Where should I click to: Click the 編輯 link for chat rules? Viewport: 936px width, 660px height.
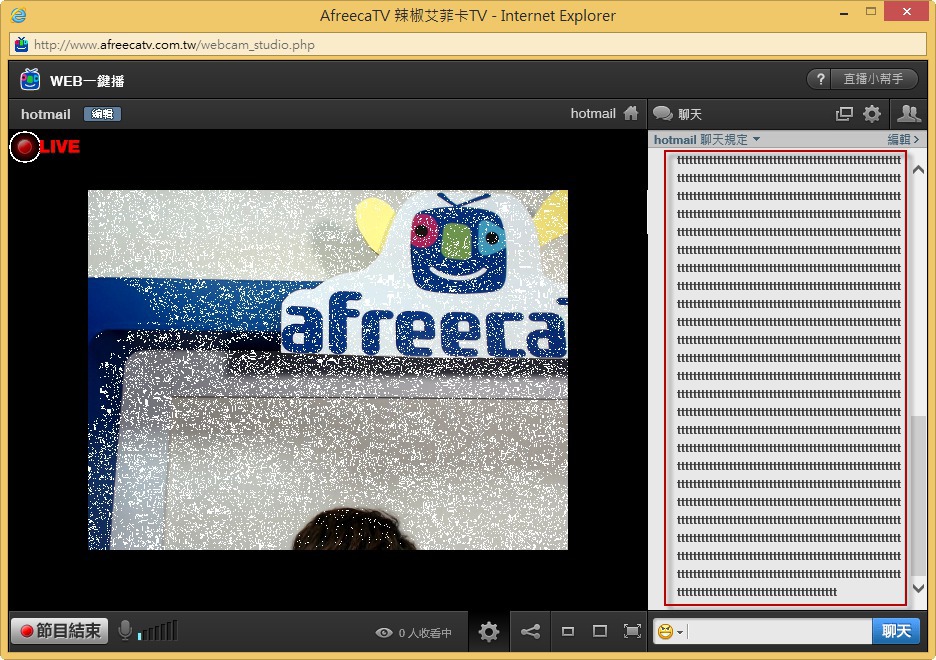pyautogui.click(x=903, y=140)
